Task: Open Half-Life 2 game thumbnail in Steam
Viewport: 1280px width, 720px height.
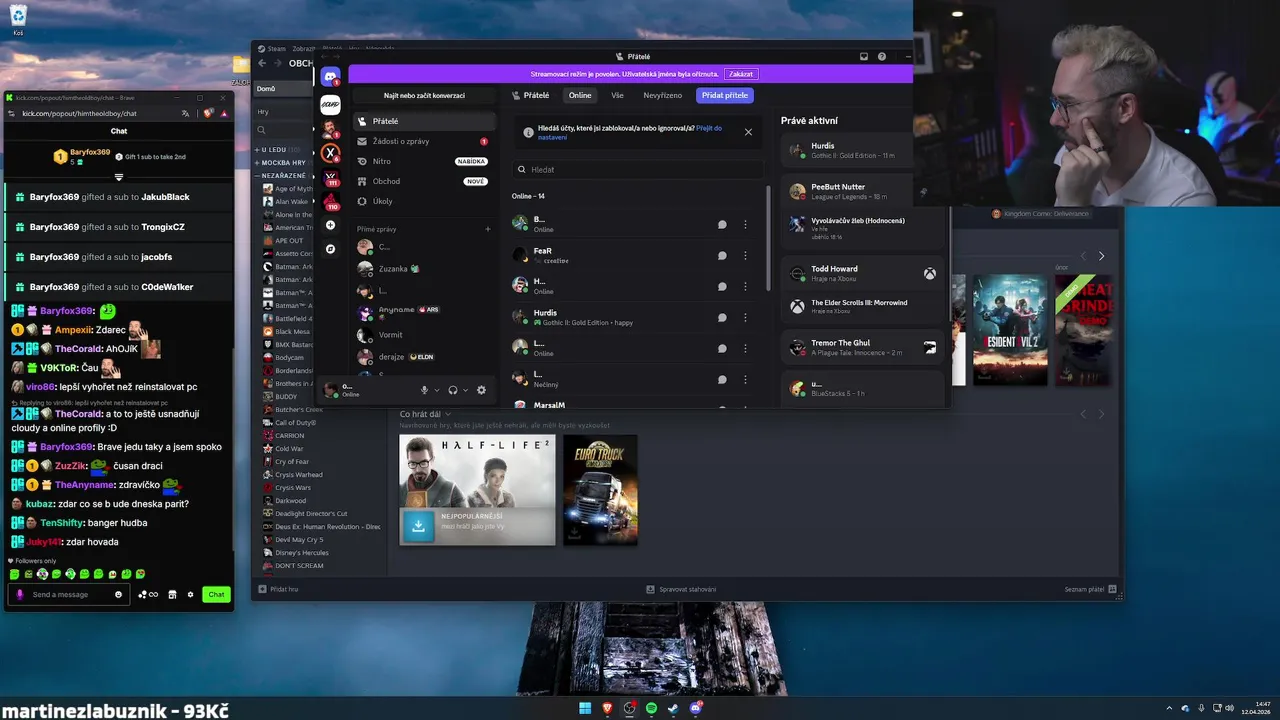Action: (x=477, y=490)
